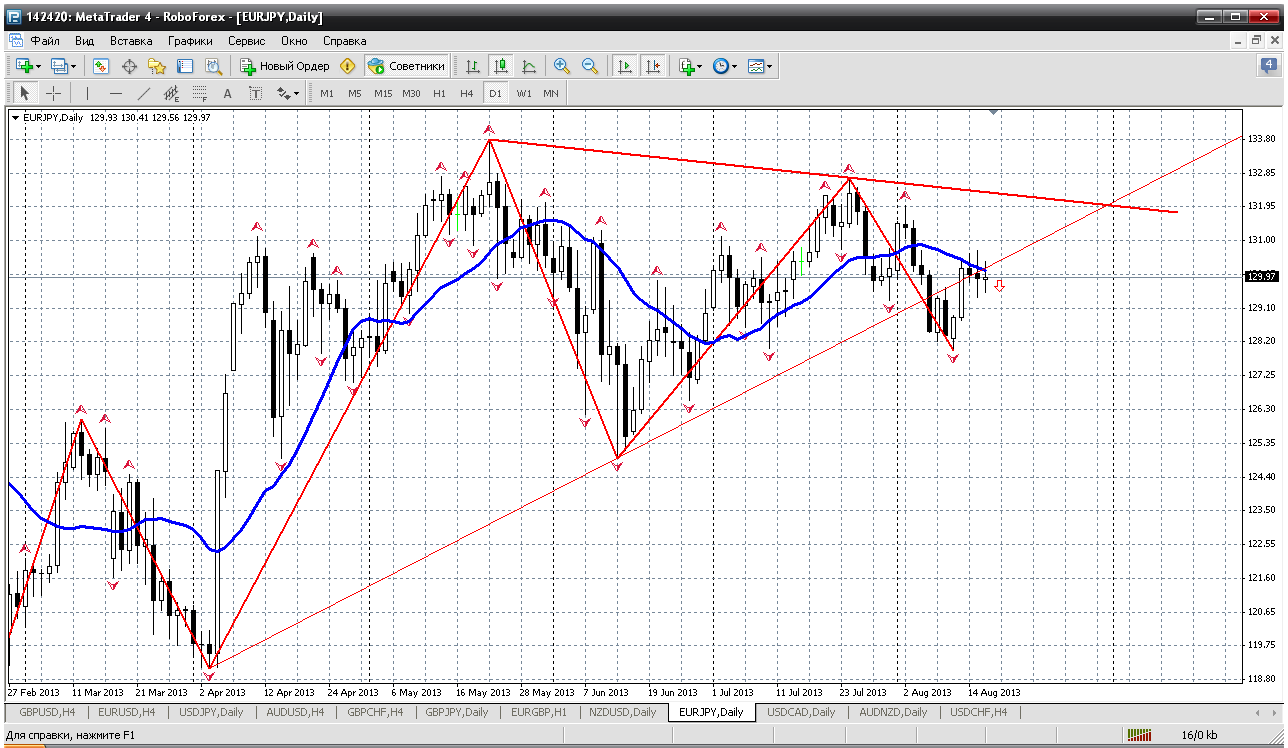Open the Navigator folder-star icon
Image resolution: width=1288 pixels, height=748 pixels.
pos(157,66)
